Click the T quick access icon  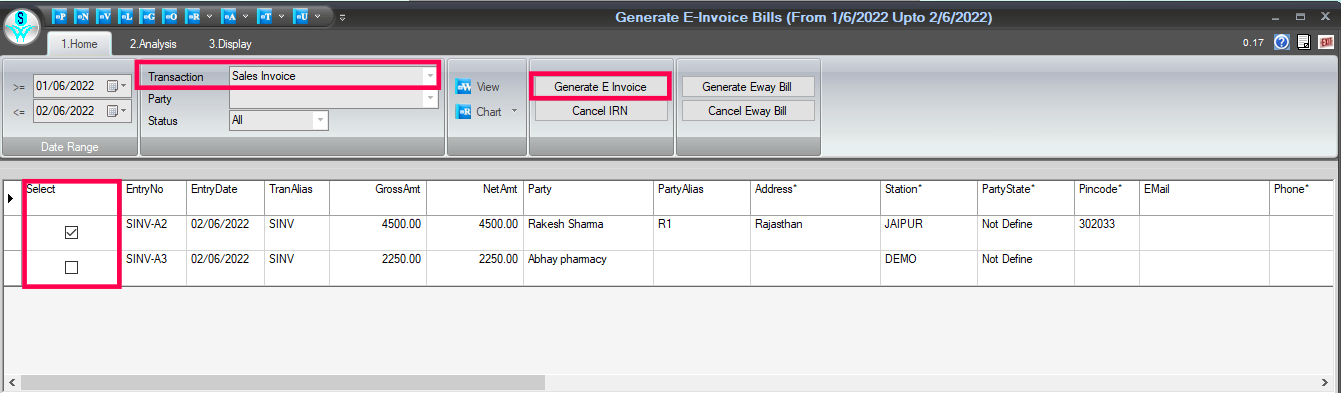coord(264,16)
